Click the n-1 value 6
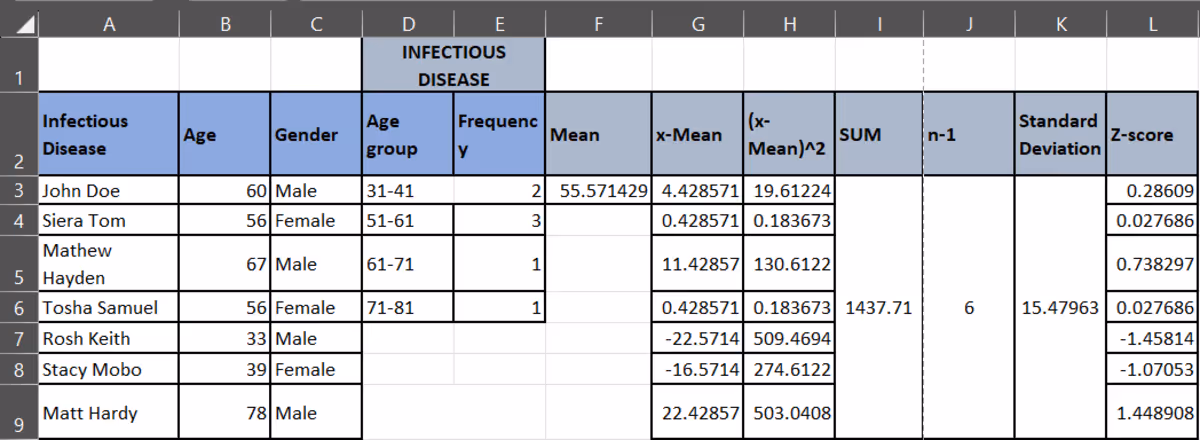1200x440 pixels. [x=968, y=308]
